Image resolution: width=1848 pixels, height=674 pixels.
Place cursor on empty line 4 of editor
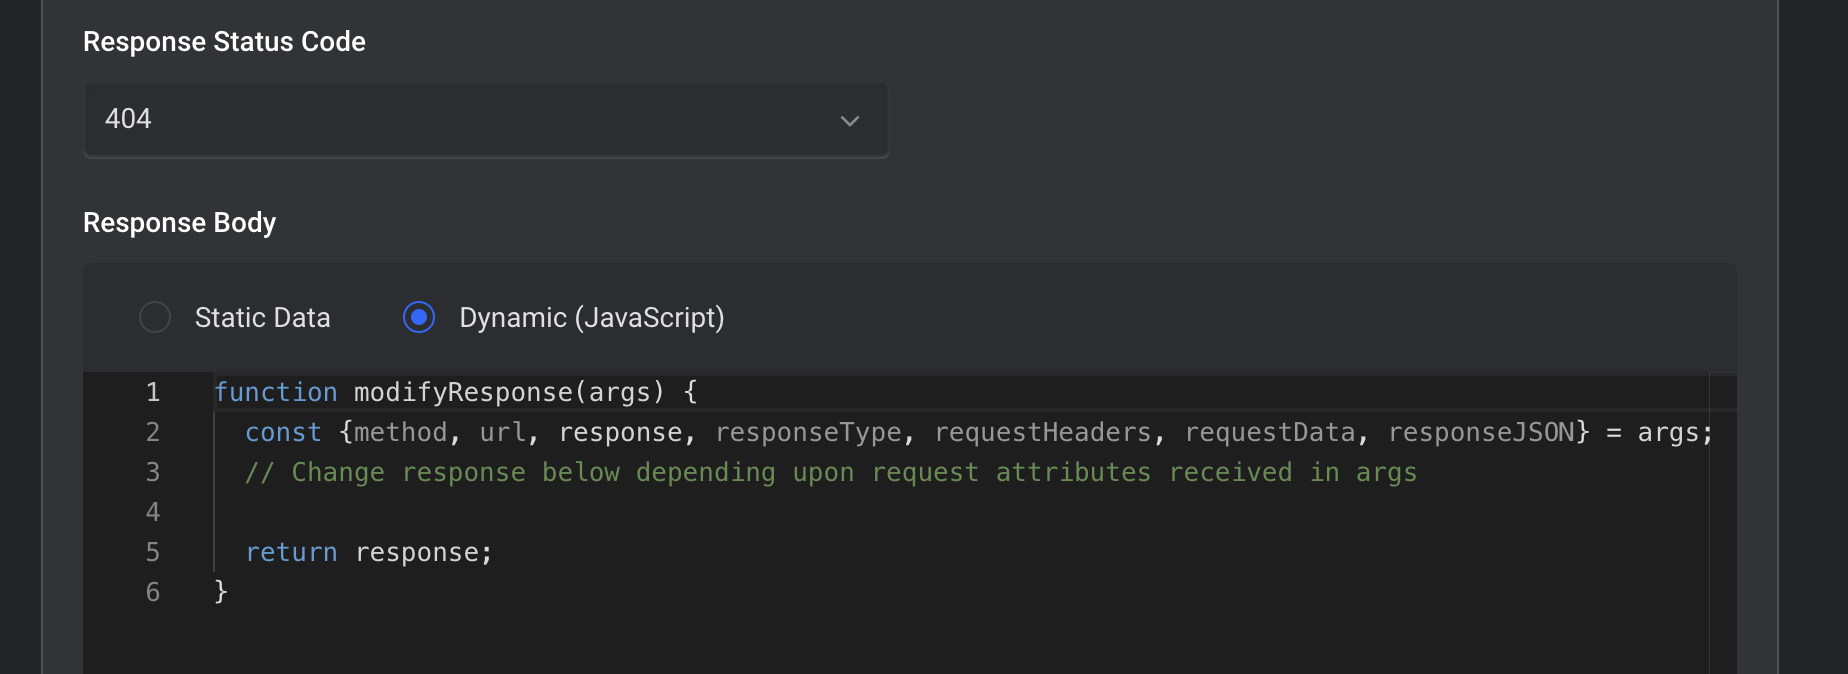pos(600,512)
